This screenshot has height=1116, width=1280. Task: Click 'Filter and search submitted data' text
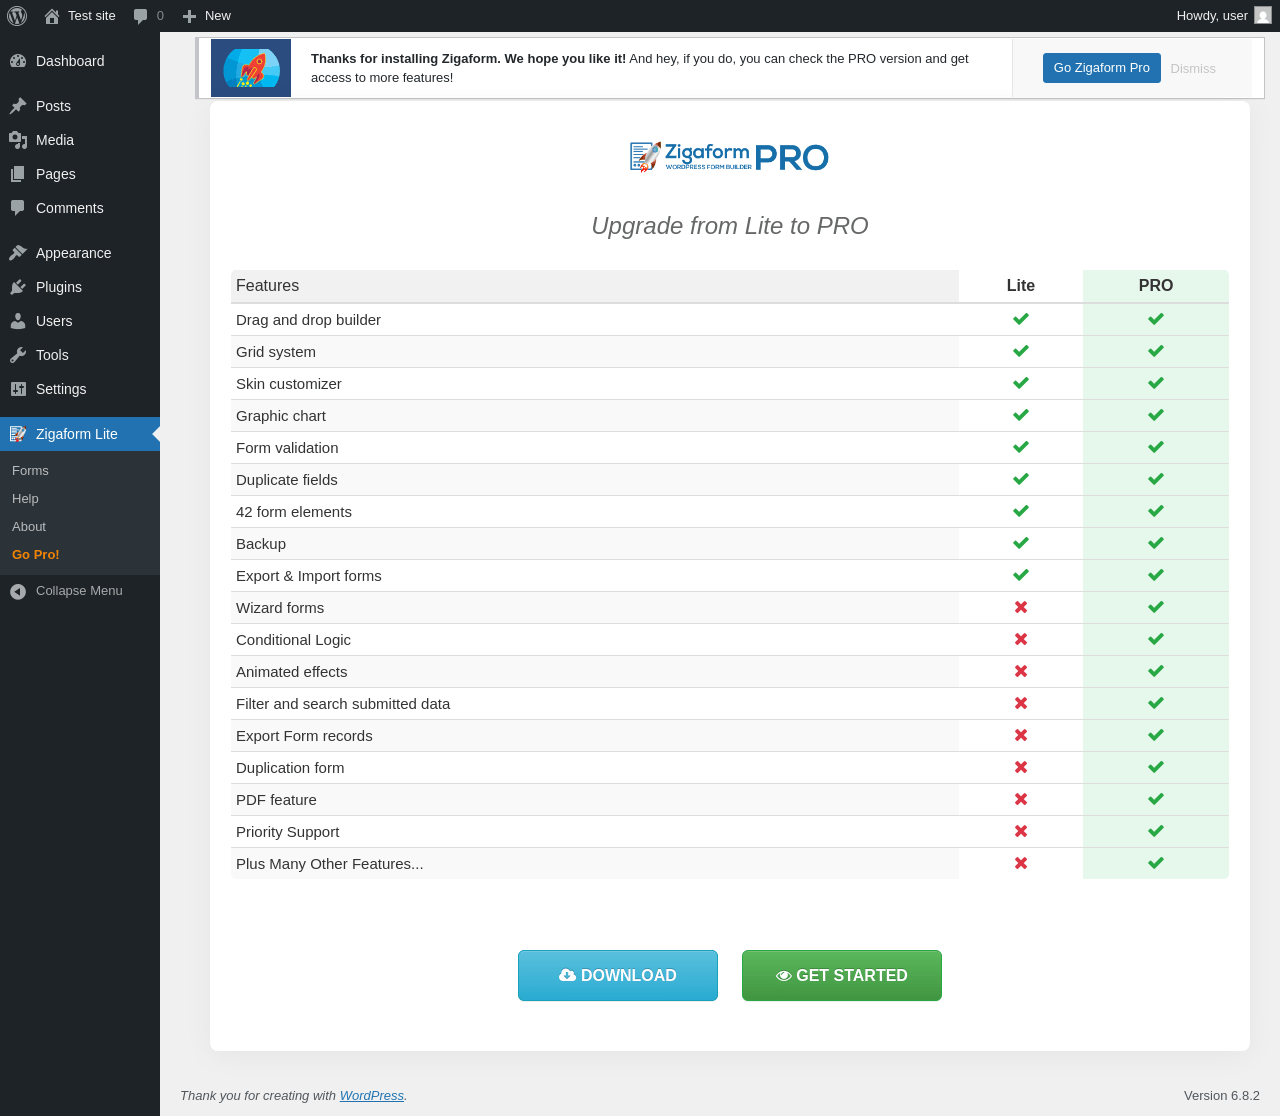point(343,704)
